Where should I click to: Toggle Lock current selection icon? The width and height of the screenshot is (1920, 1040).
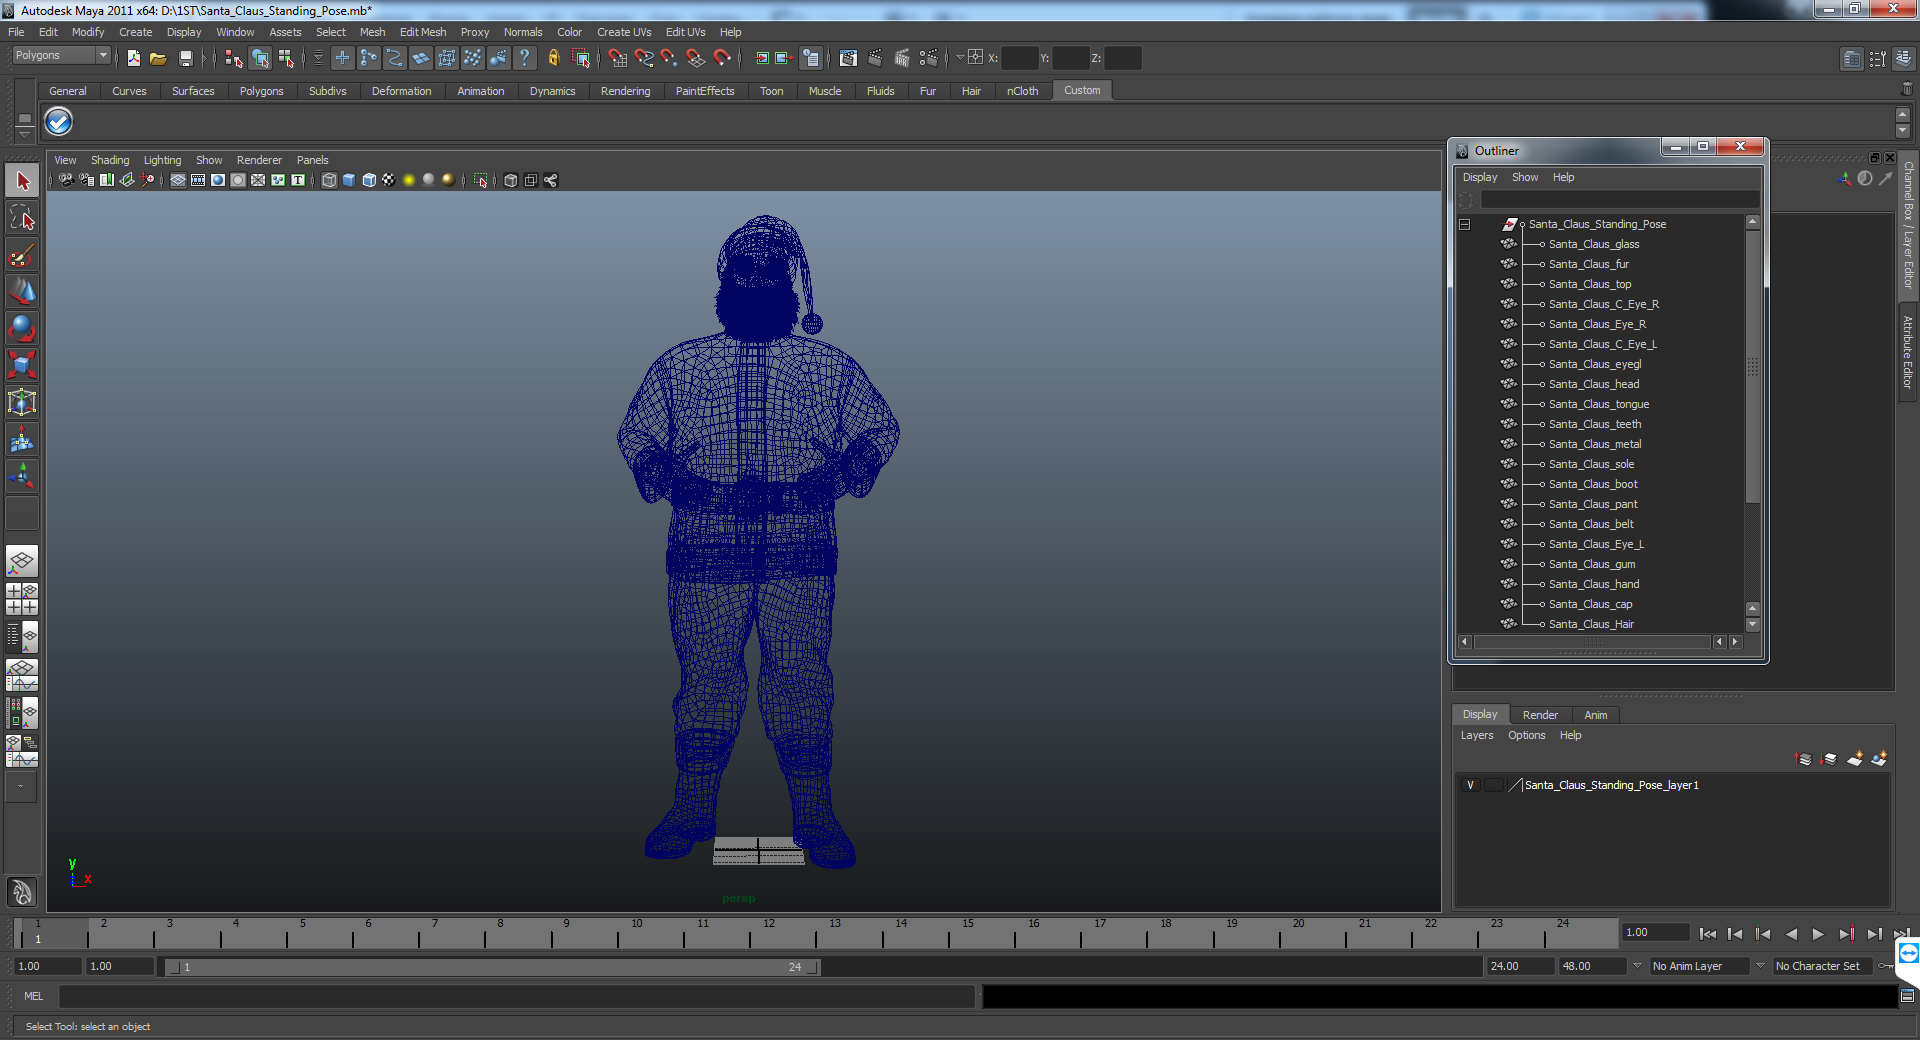554,59
